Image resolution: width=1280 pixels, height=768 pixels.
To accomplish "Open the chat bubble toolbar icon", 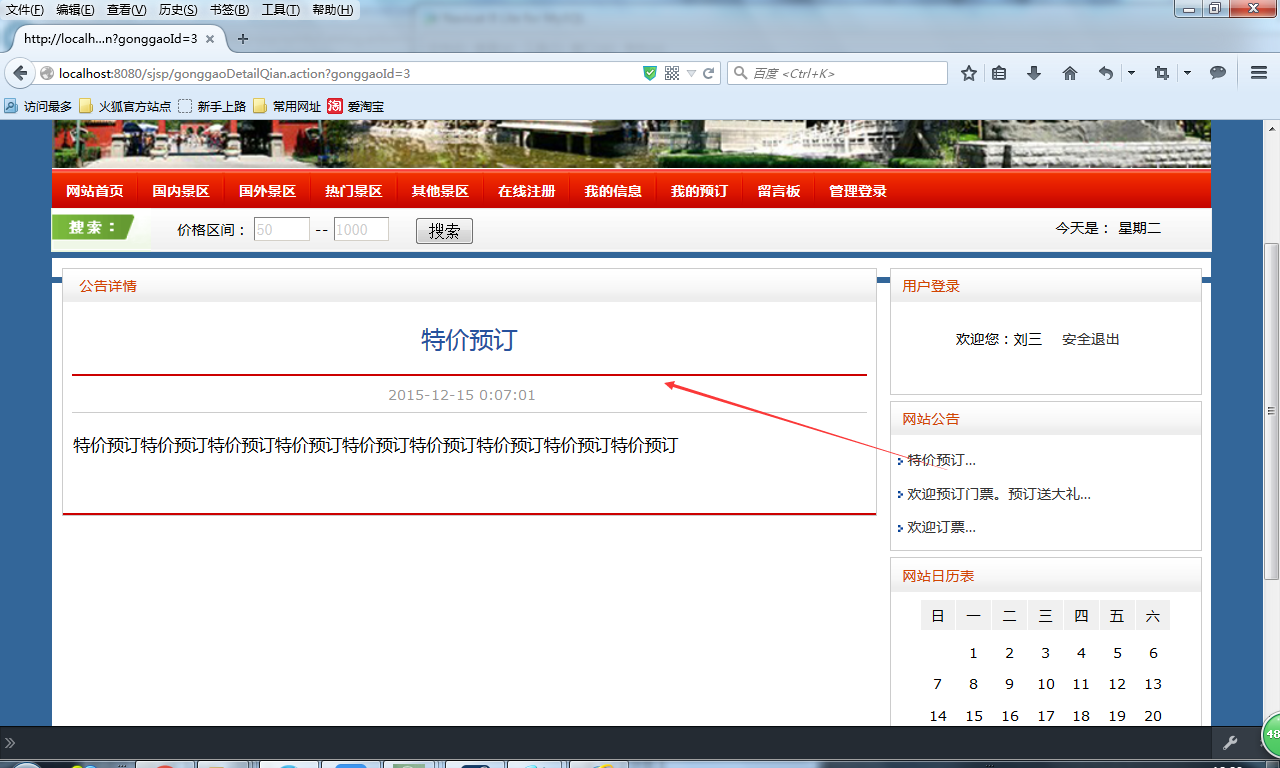I will click(1218, 73).
